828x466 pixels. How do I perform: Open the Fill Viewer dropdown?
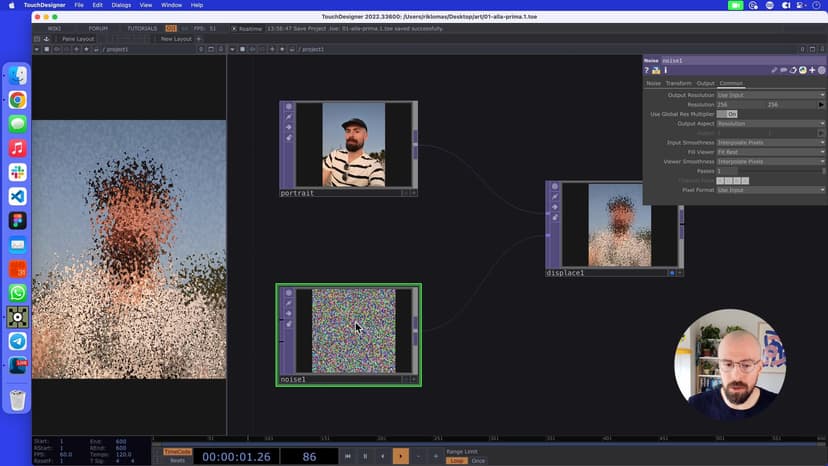point(770,151)
